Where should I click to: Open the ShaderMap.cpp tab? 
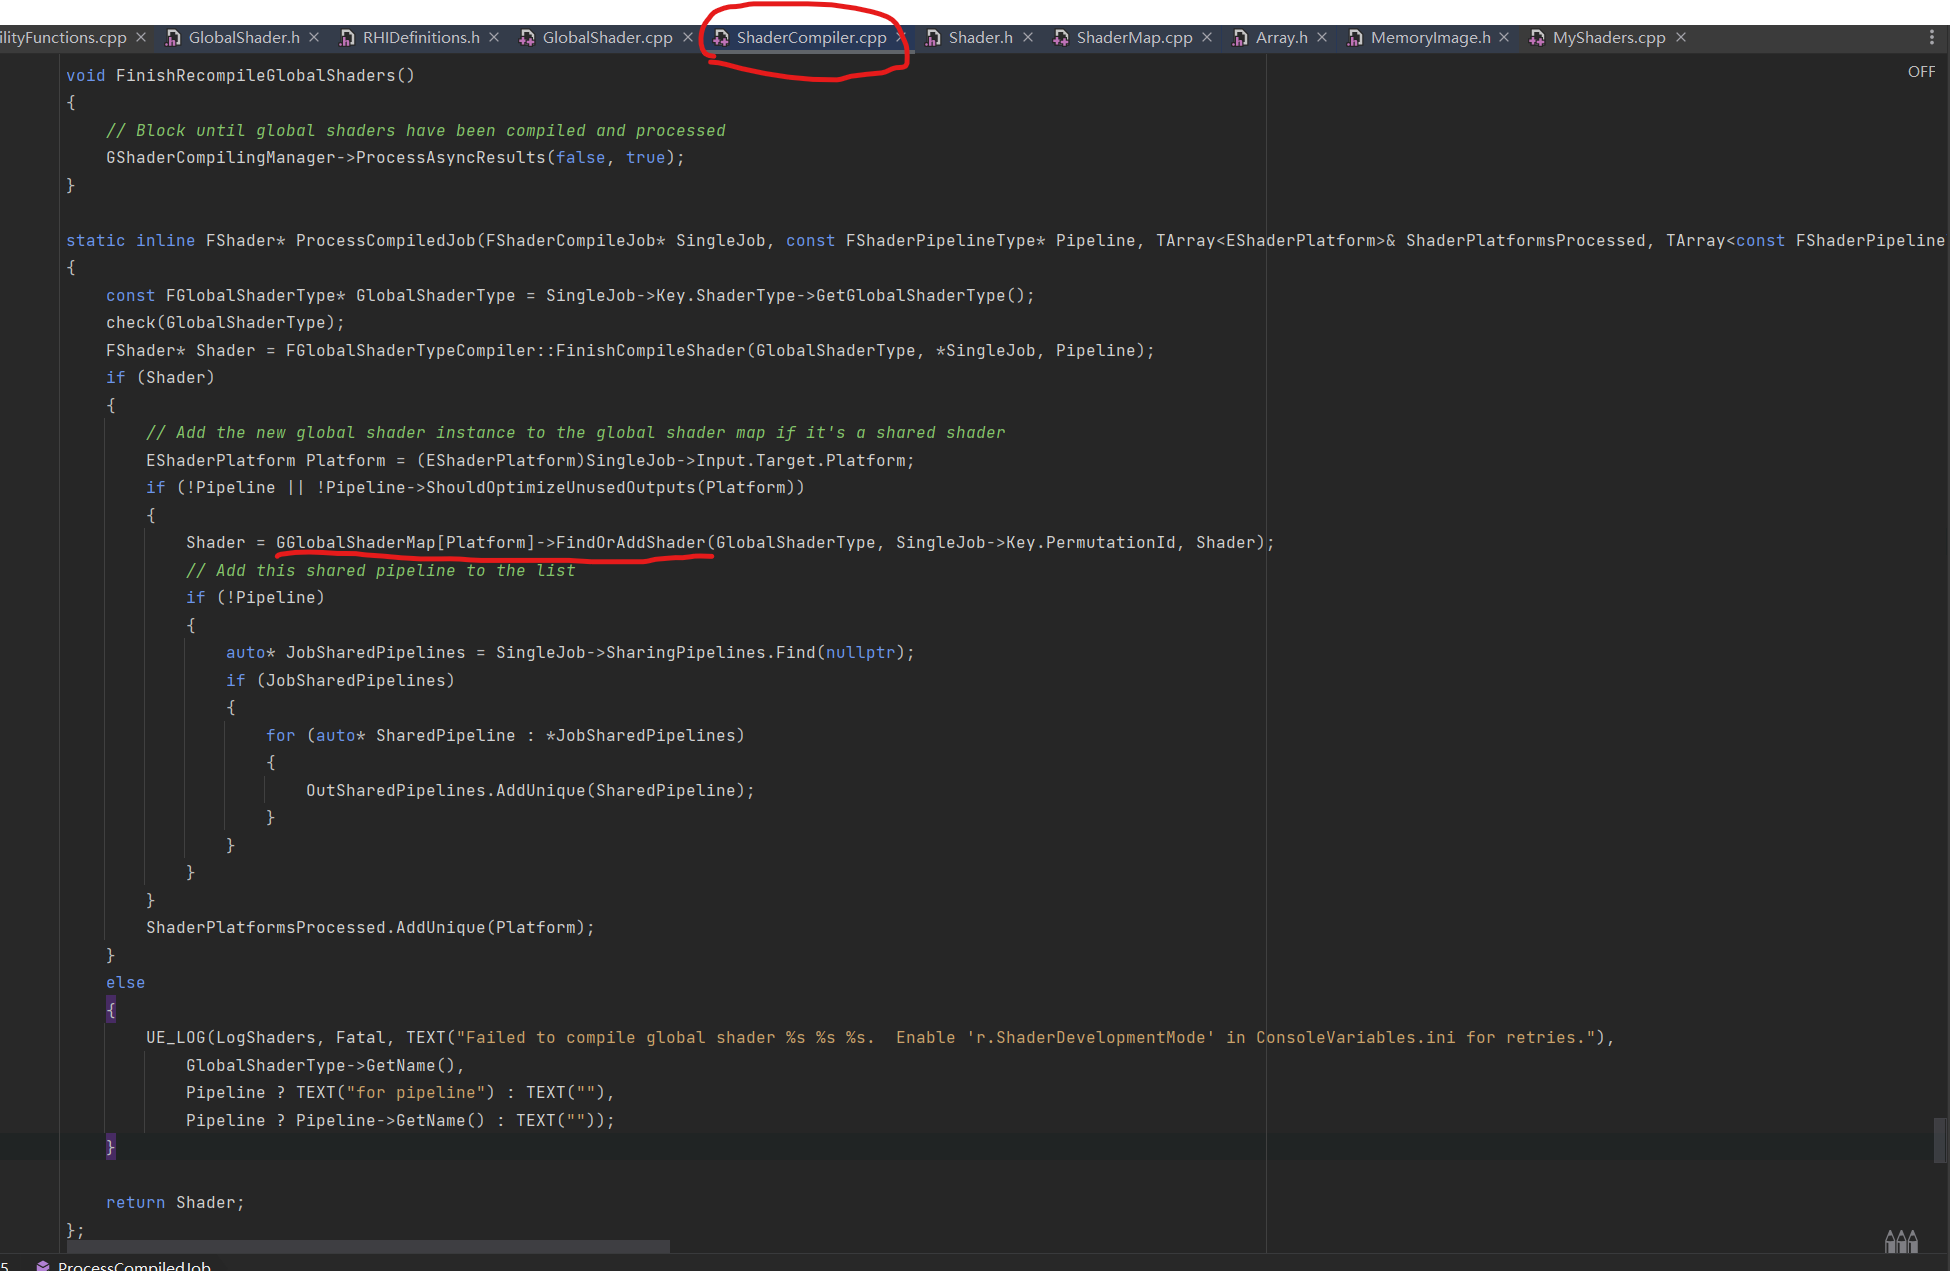1134,37
